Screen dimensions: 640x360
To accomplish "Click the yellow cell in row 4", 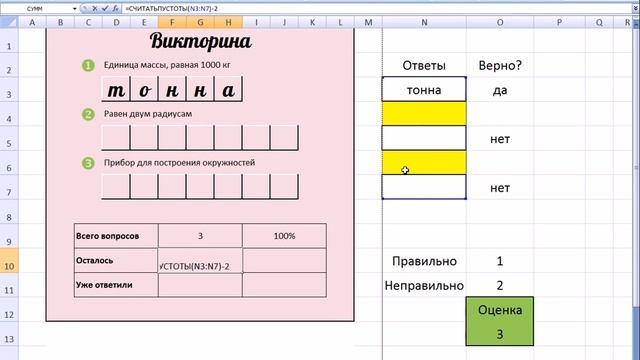I will tap(424, 114).
